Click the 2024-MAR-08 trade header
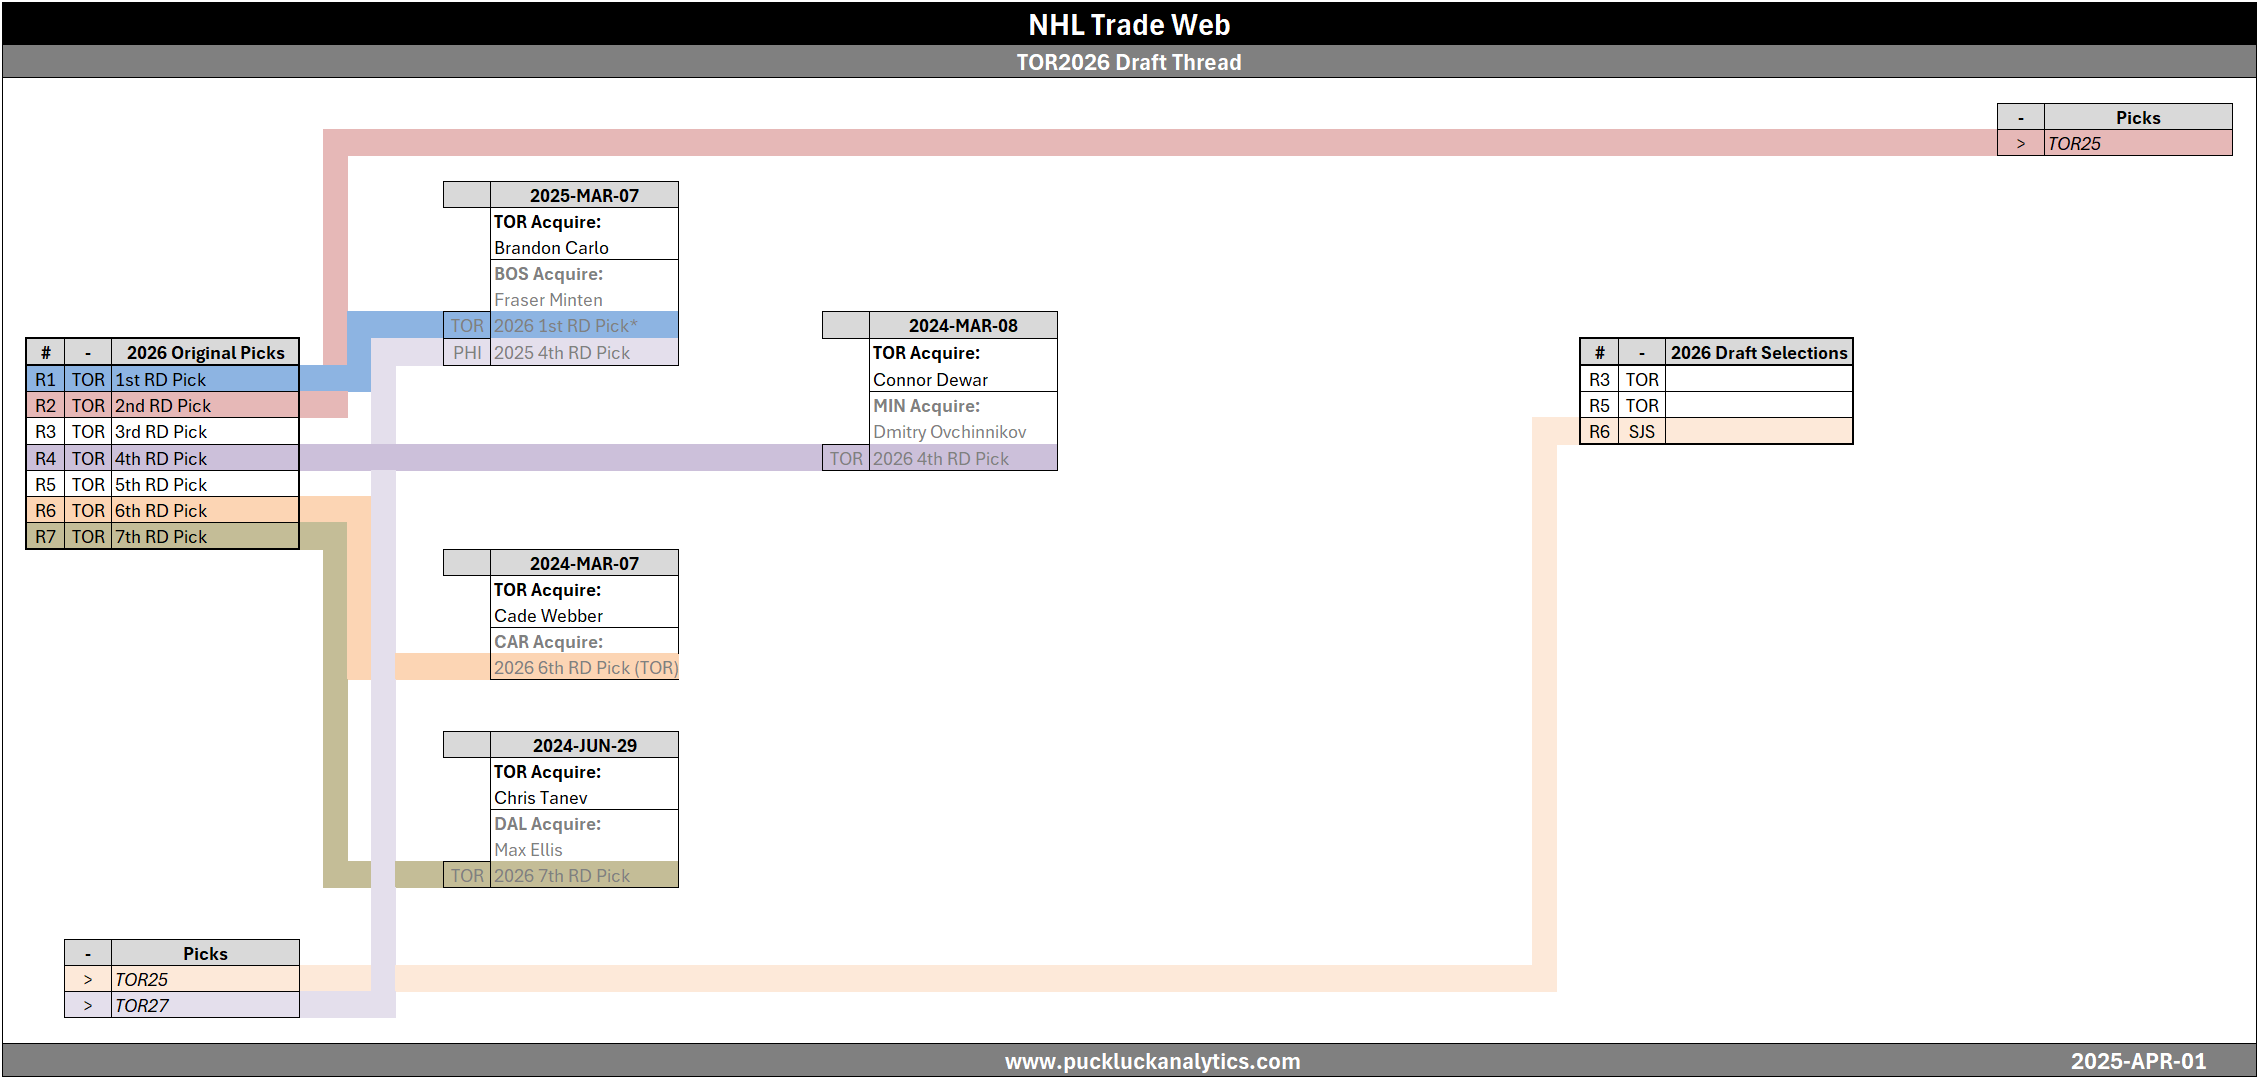The width and height of the screenshot is (2261, 1077). 963,326
